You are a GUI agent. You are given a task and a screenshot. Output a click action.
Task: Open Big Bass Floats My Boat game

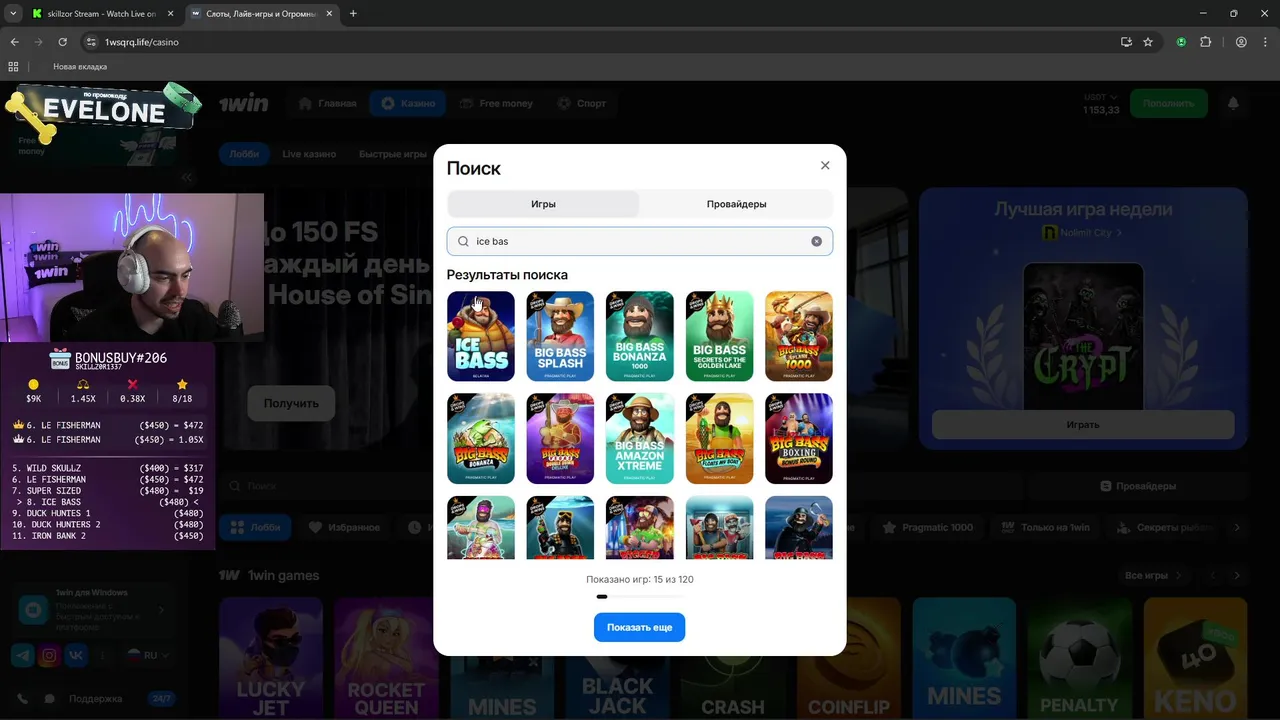point(719,438)
